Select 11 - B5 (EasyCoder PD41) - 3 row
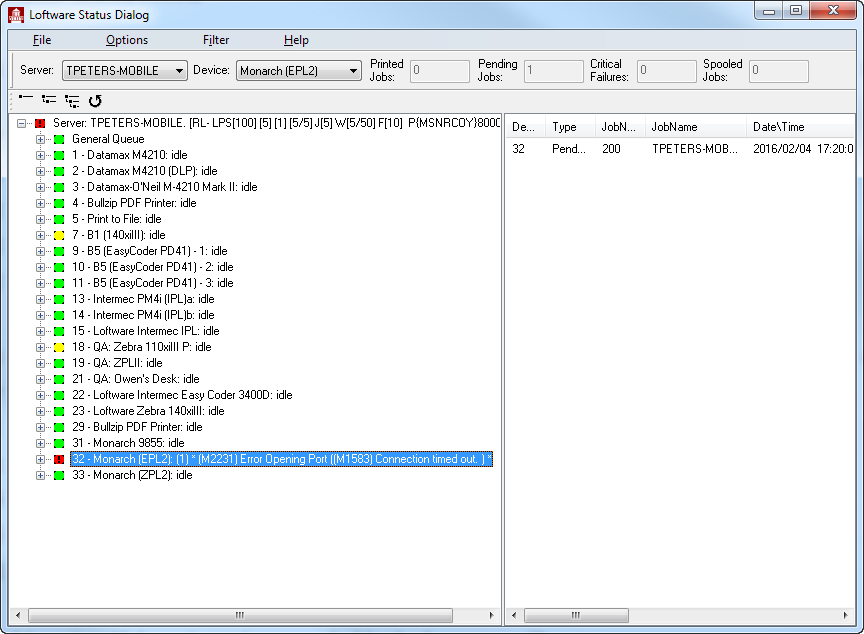The image size is (864, 634). tap(153, 283)
